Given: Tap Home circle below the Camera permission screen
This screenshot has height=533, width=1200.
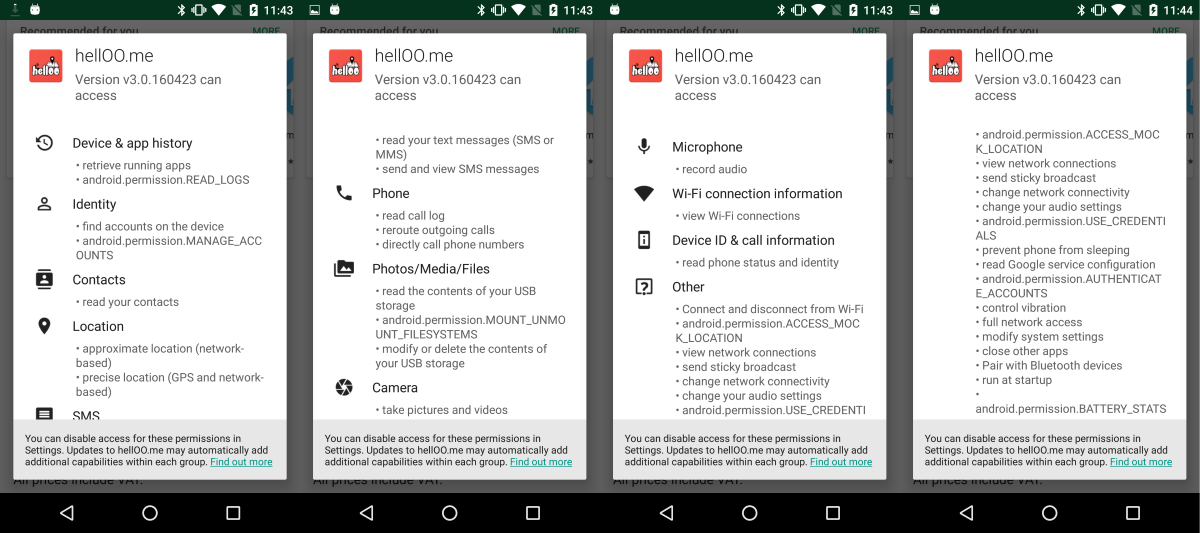Looking at the screenshot, I should (450, 513).
